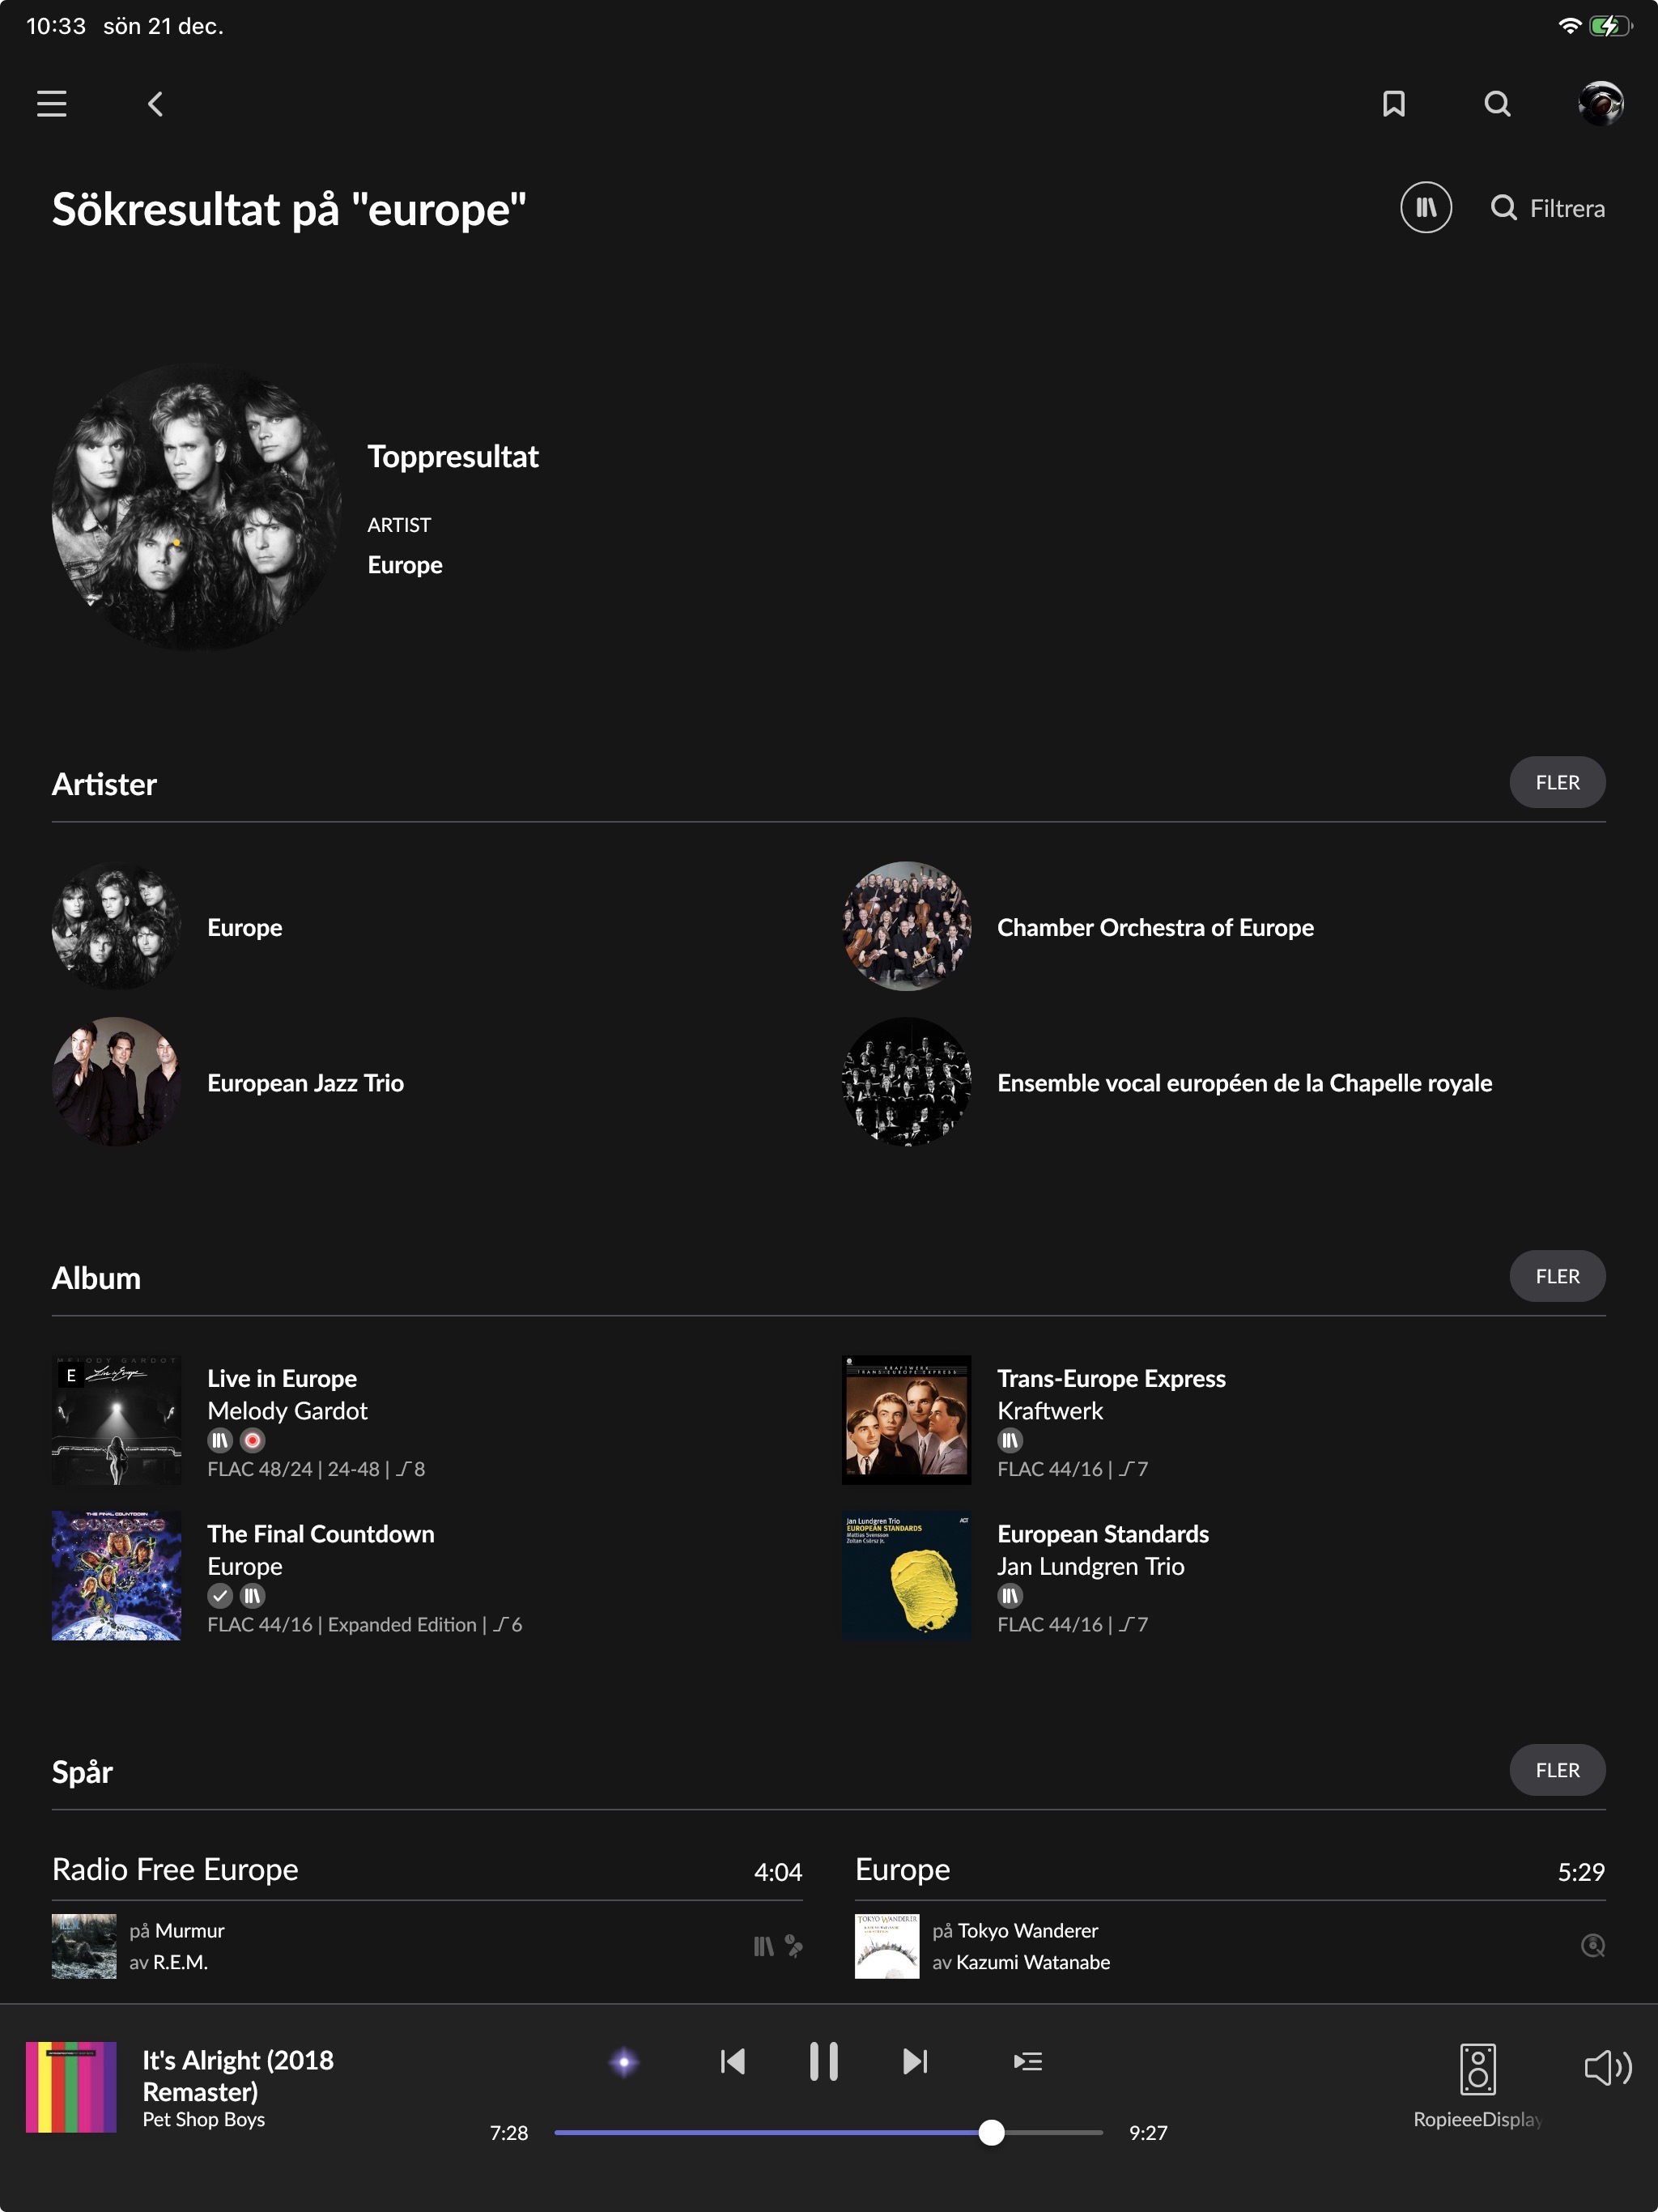
Task: Go back using the back arrow
Action: click(156, 104)
